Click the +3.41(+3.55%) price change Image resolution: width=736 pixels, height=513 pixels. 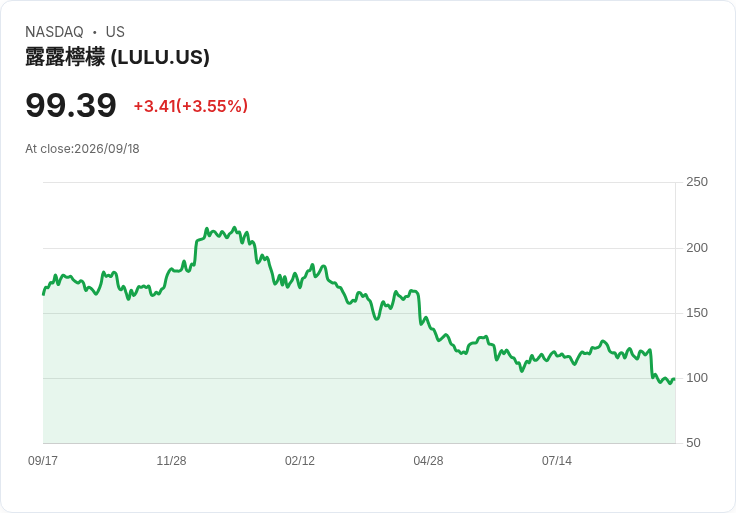point(191,106)
